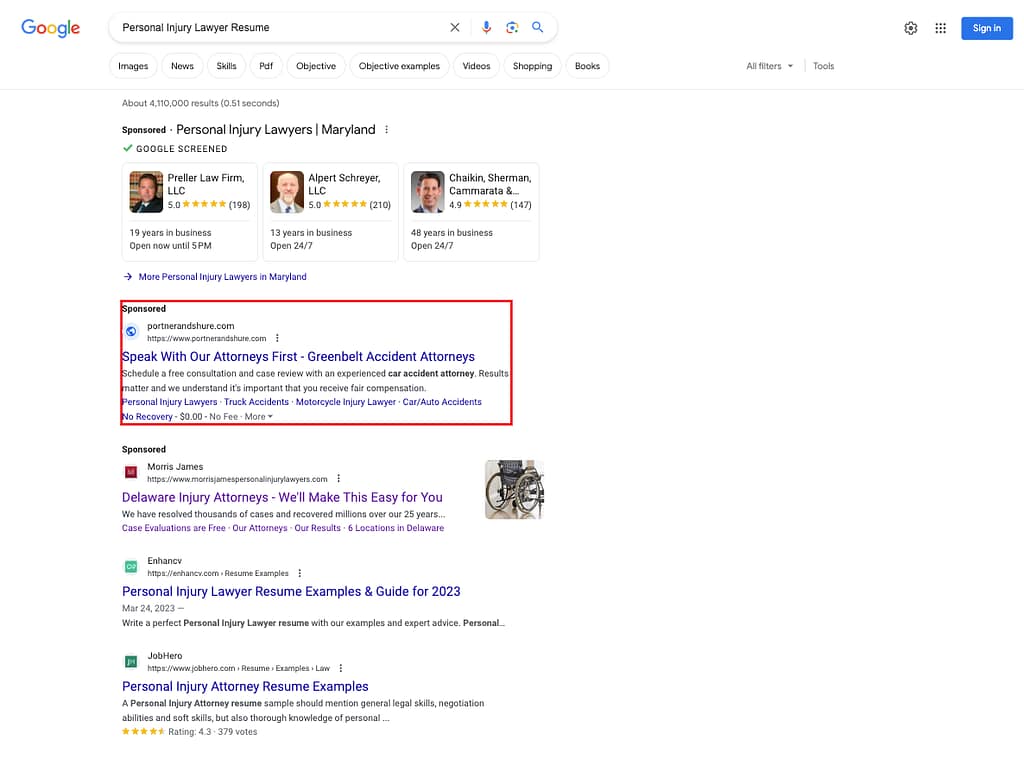Screen dimensions: 1024x760
Task: Open the Personal Injury Lawyers sitelink
Action: coord(169,402)
